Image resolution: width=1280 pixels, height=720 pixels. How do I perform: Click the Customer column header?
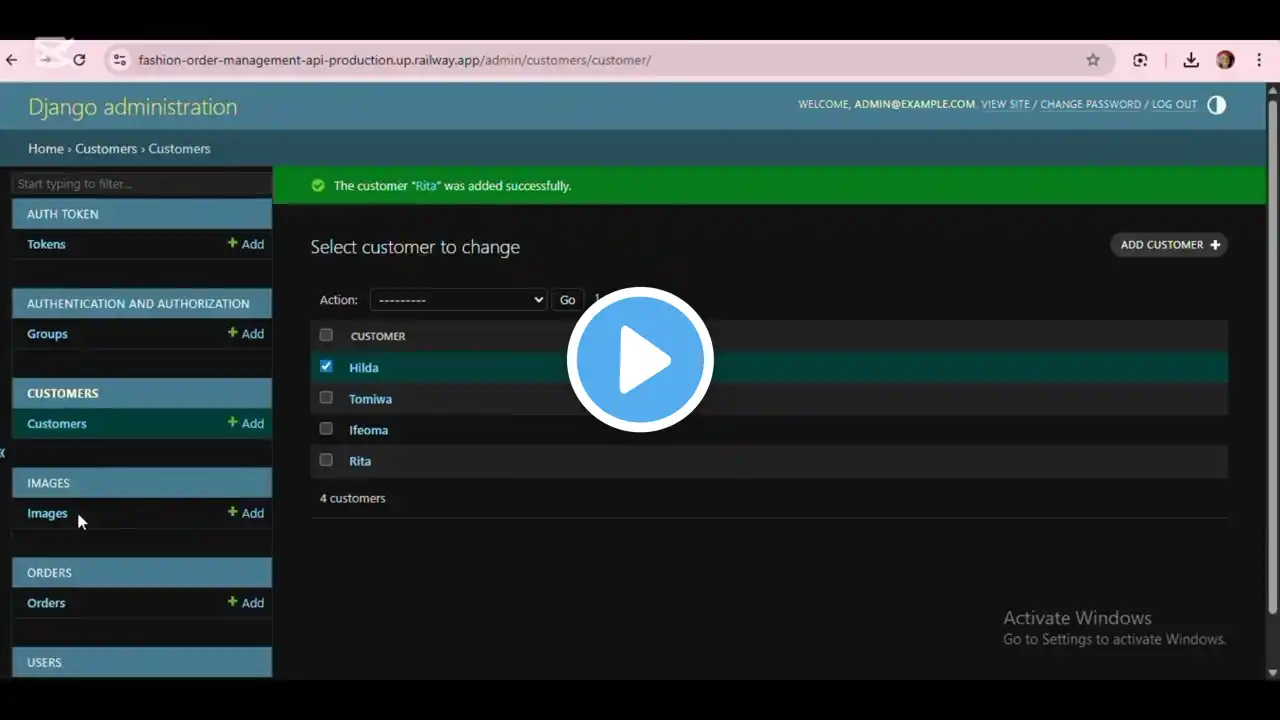[x=378, y=336]
